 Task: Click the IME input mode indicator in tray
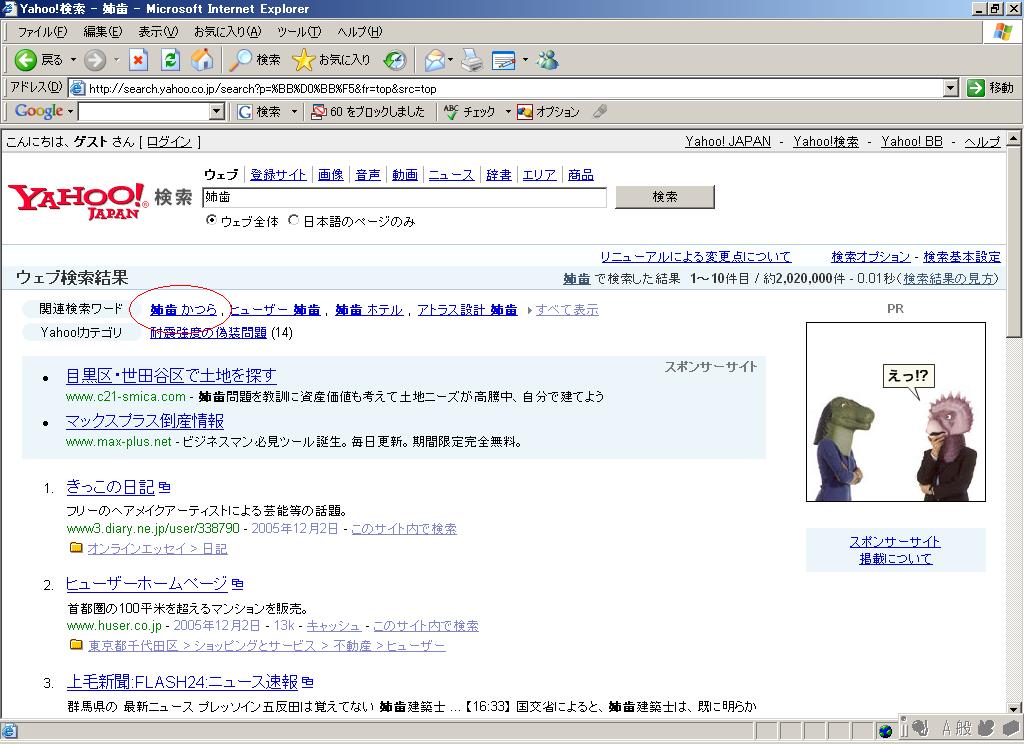[x=948, y=728]
